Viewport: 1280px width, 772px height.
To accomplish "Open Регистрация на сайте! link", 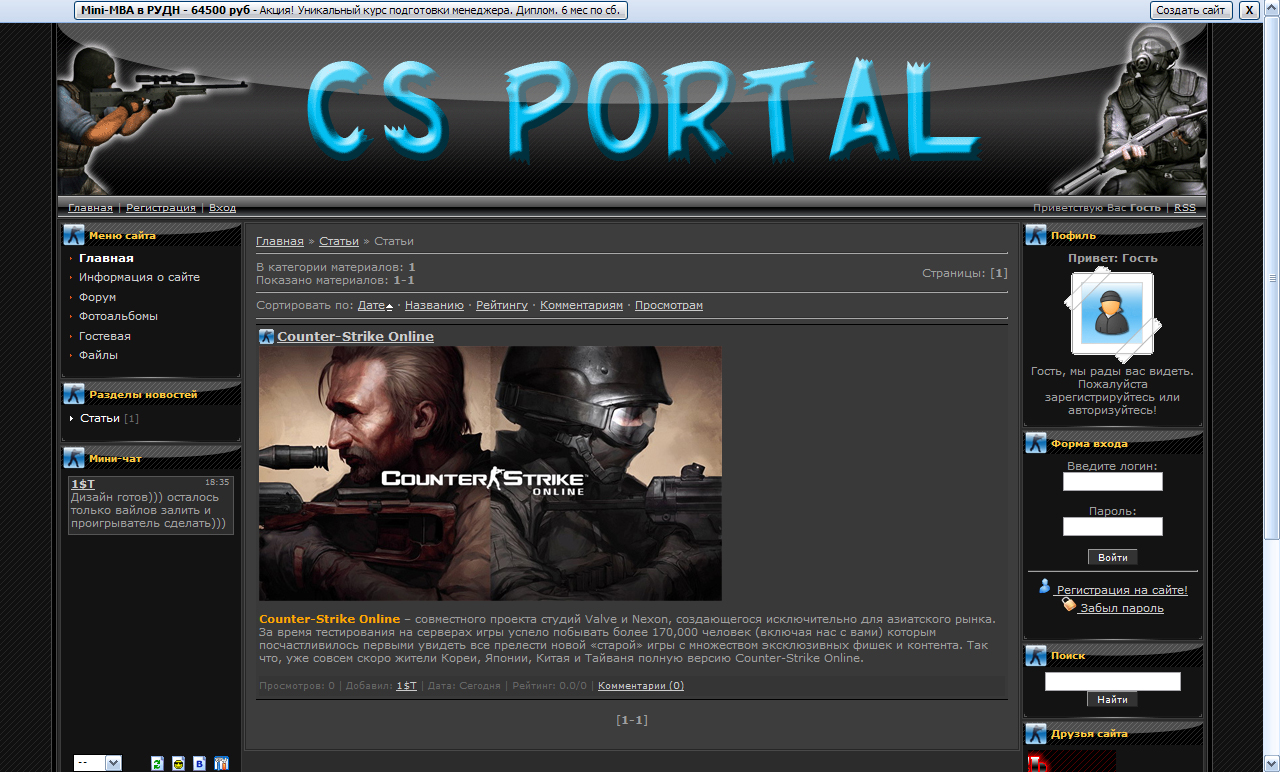I will [1122, 590].
